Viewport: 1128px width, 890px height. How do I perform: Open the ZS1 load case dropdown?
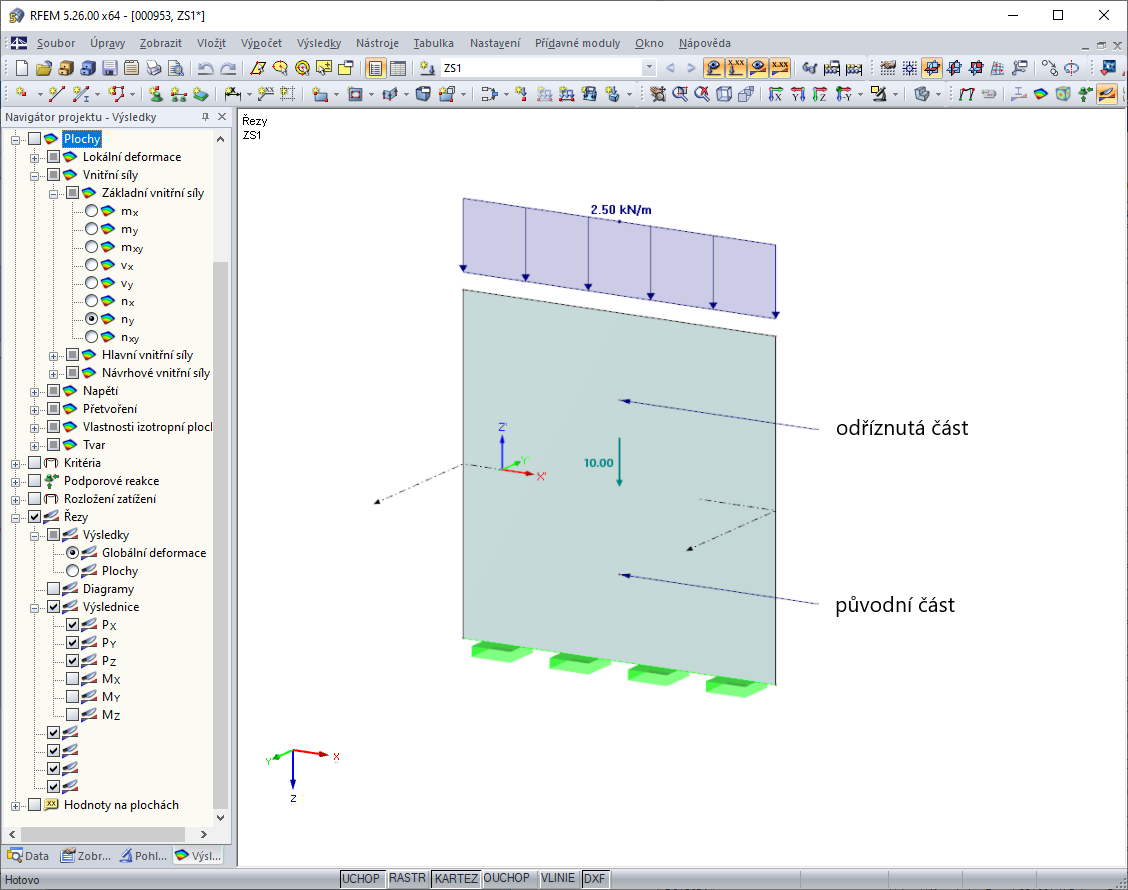point(649,68)
